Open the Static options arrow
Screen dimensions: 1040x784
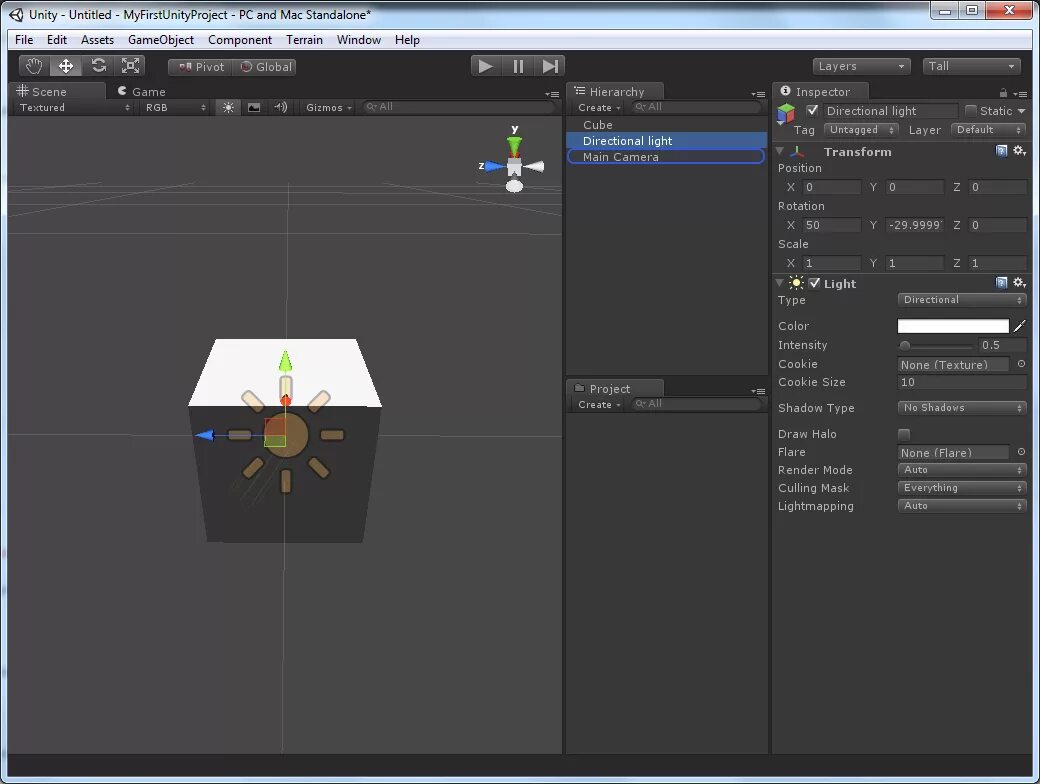tap(1021, 111)
